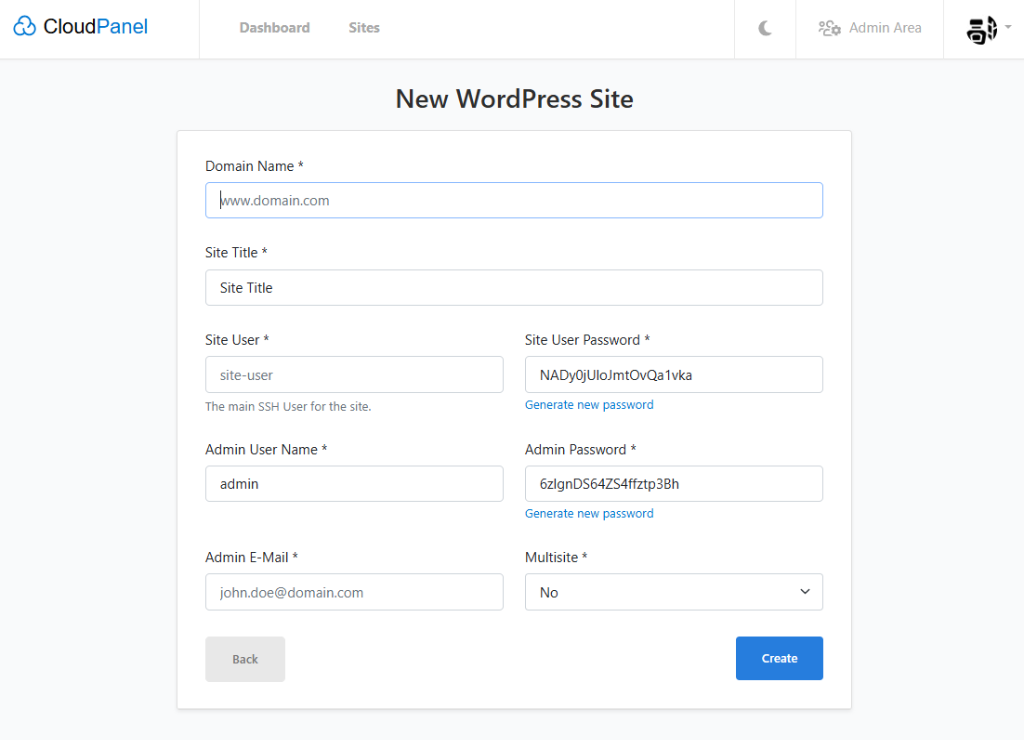Click the CloudPanel cloud logo icon
The width and height of the screenshot is (1024, 740).
pos(24,26)
